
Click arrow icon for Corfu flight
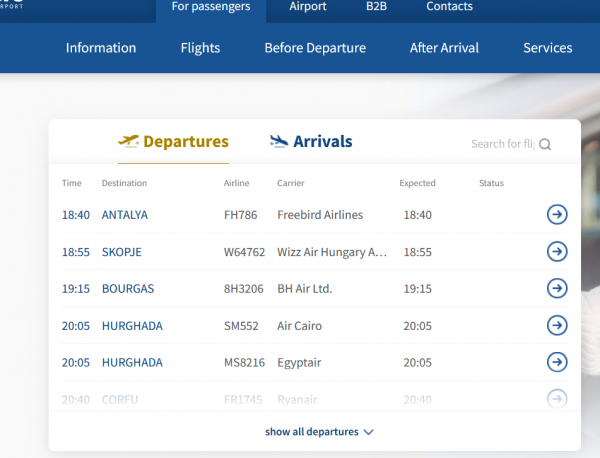pyautogui.click(x=557, y=398)
